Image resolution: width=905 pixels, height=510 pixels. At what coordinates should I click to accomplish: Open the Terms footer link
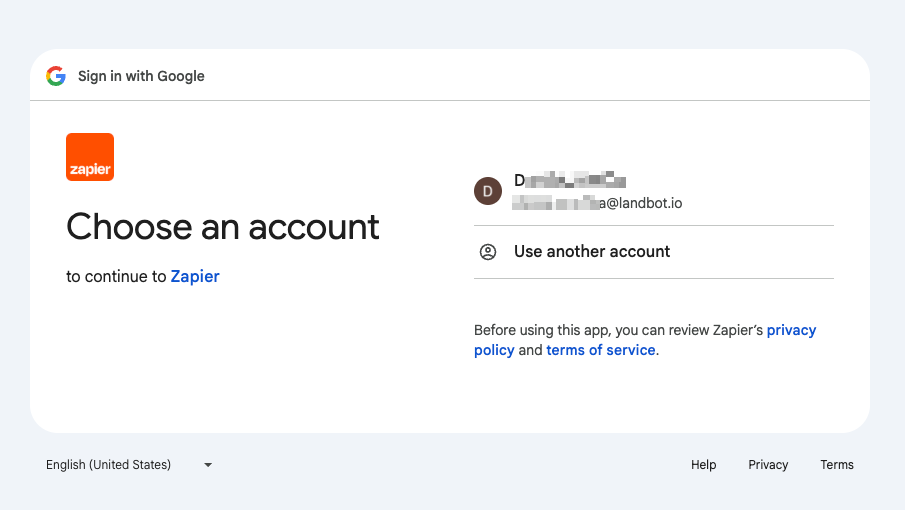837,465
